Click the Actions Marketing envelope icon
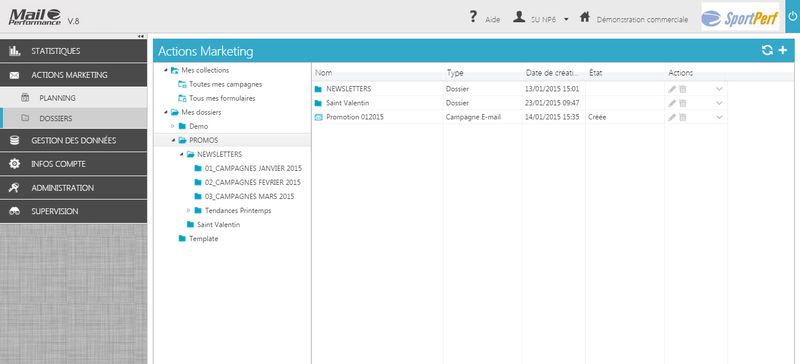This screenshot has height=364, width=800. tap(15, 75)
